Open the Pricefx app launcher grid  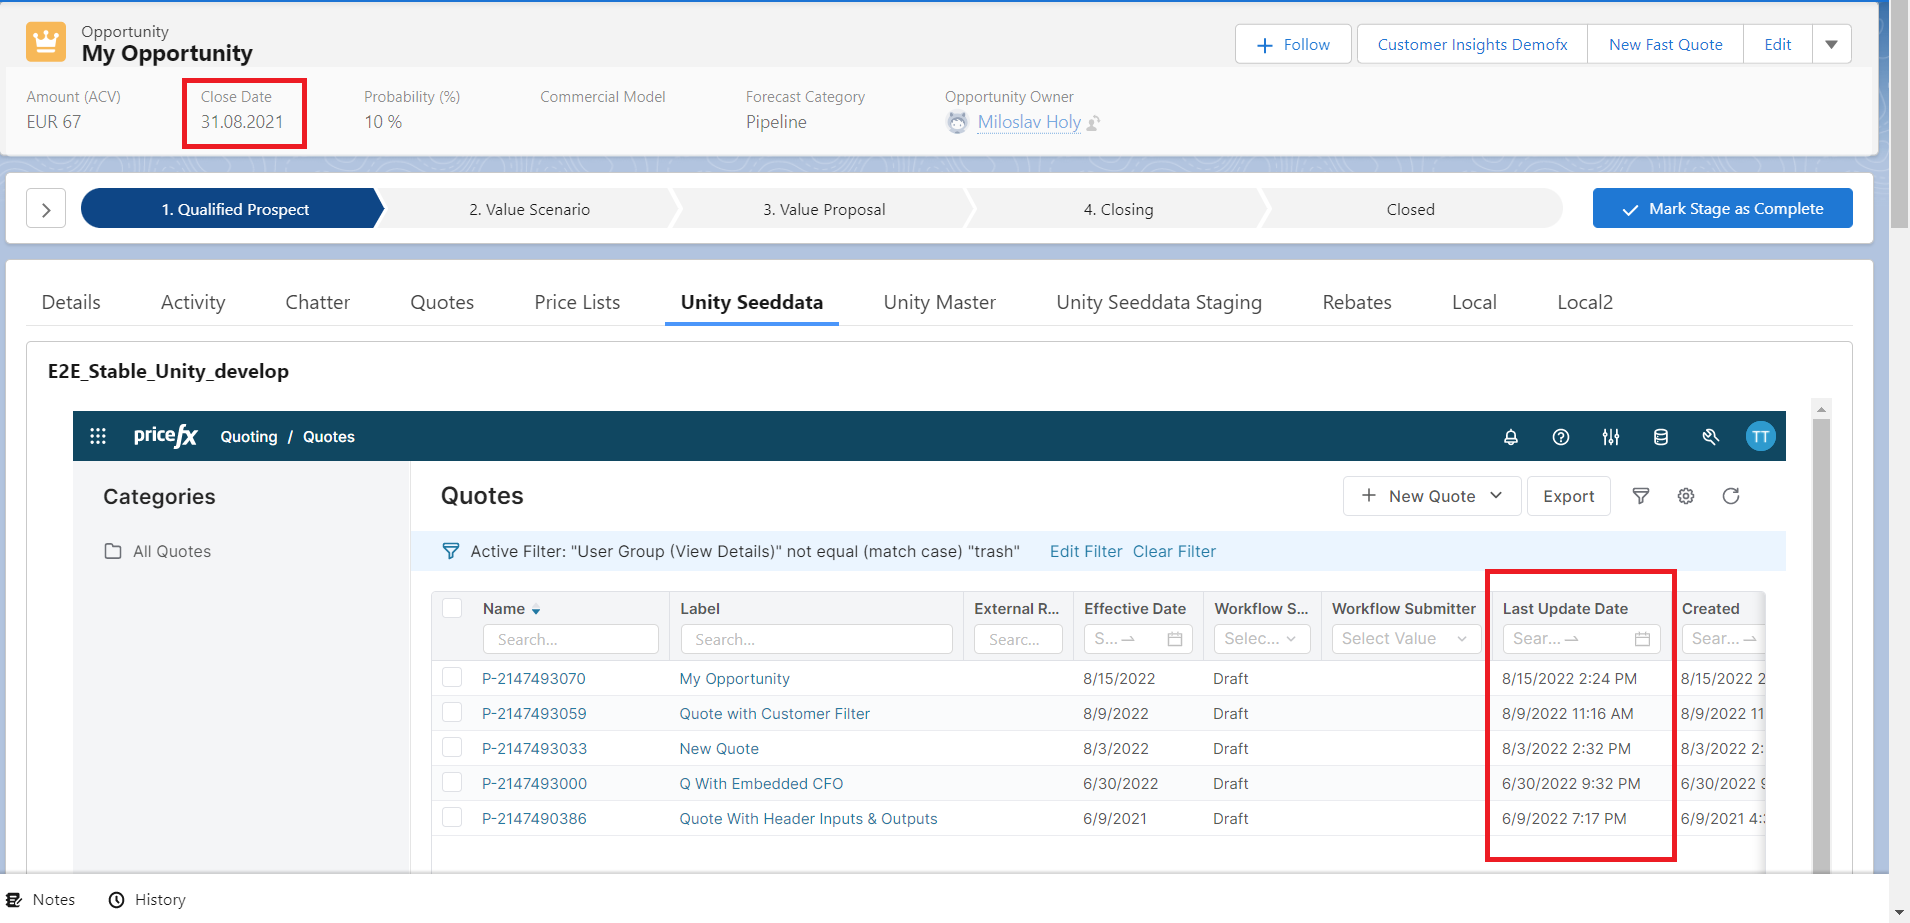(98, 436)
